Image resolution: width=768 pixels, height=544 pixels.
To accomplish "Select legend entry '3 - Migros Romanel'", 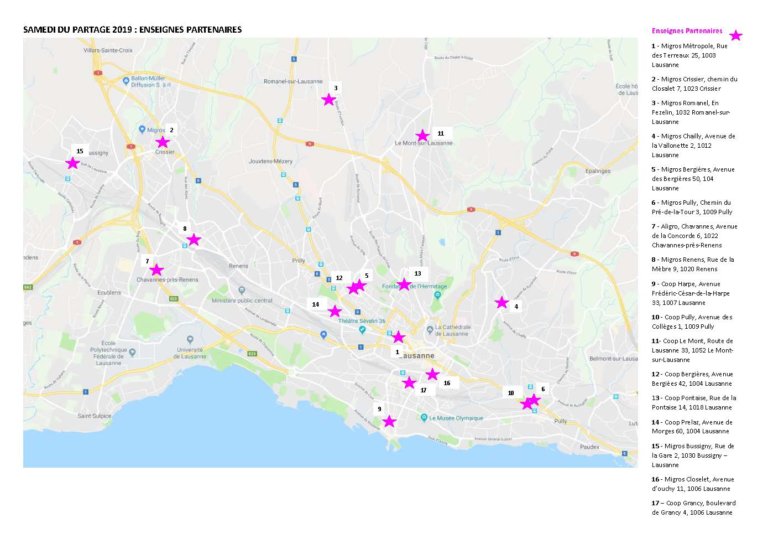I will 691,112.
